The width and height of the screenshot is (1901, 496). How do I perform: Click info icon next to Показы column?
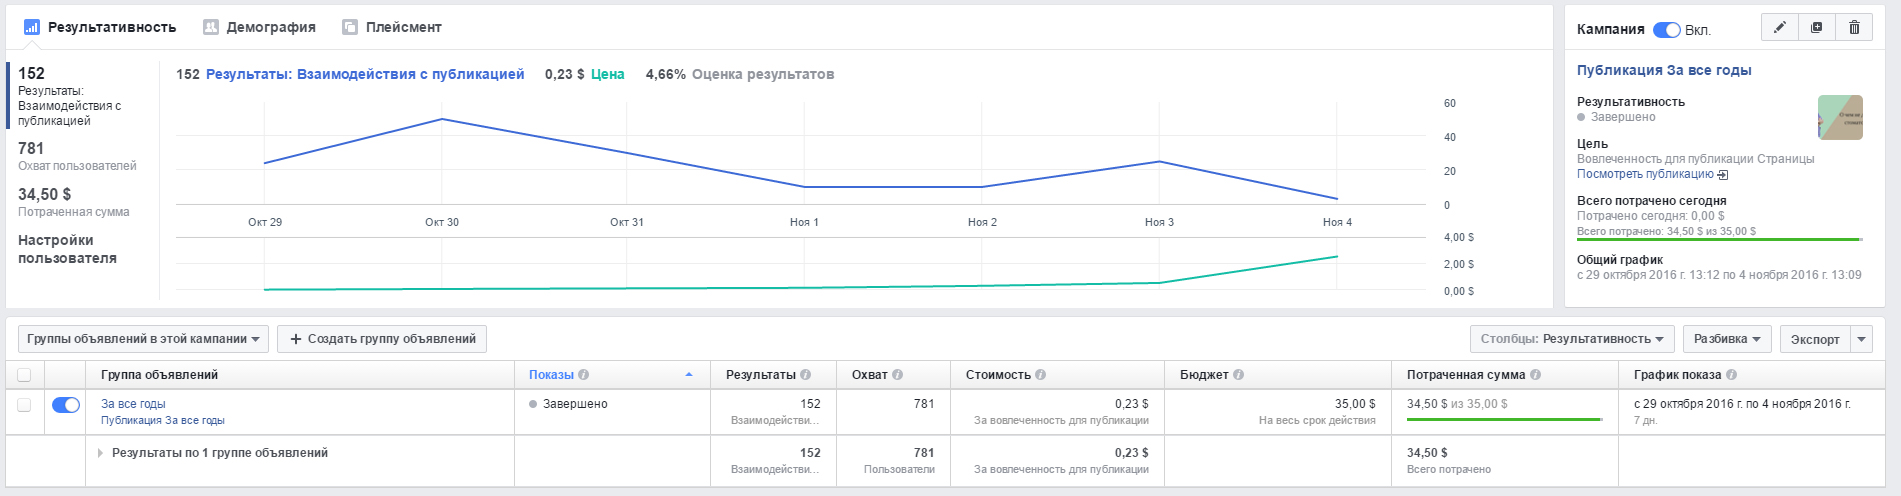584,375
